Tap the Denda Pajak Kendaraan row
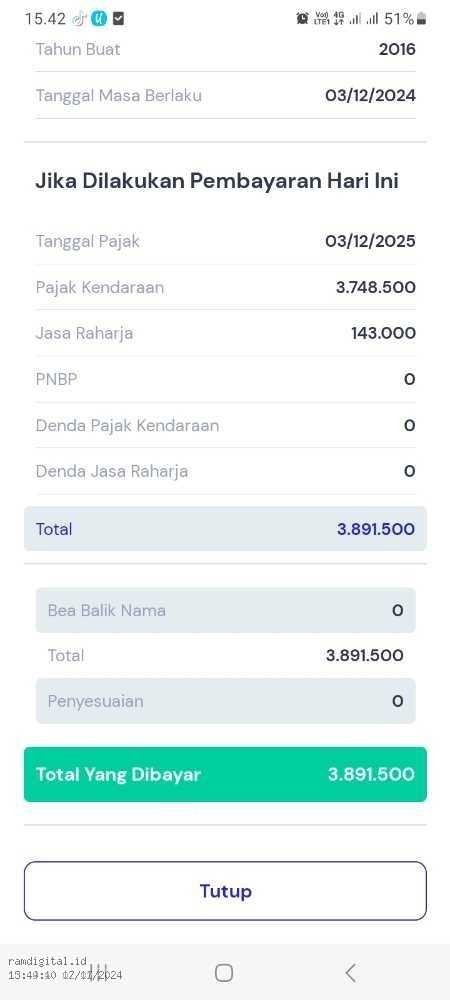Screen dimensions: 450x1000 coord(225,425)
